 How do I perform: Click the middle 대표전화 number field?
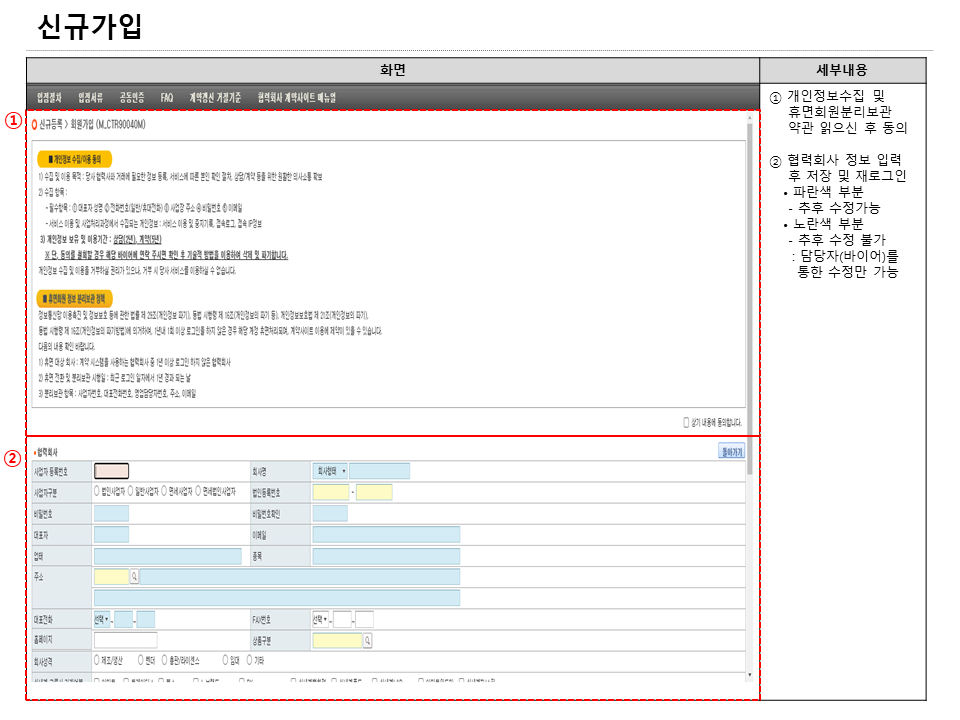click(124, 620)
